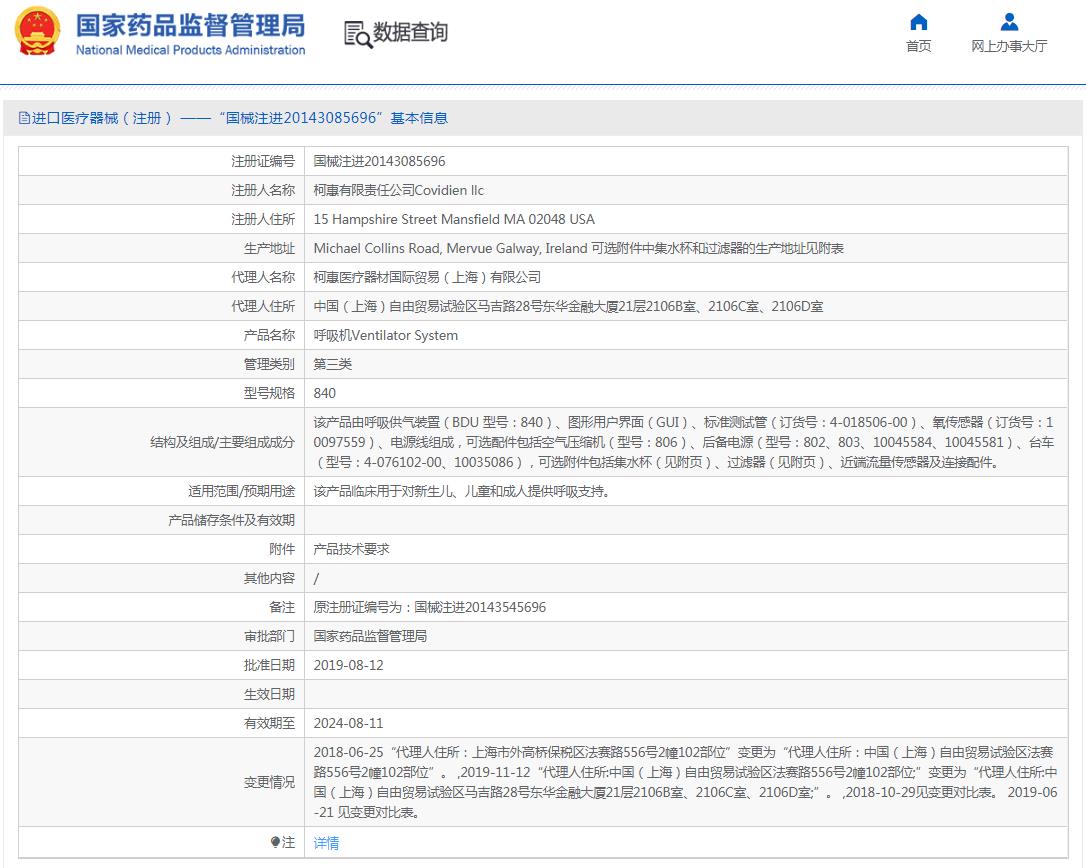Click the national emblem logo
Screen dimensions: 1086x868
(37, 33)
